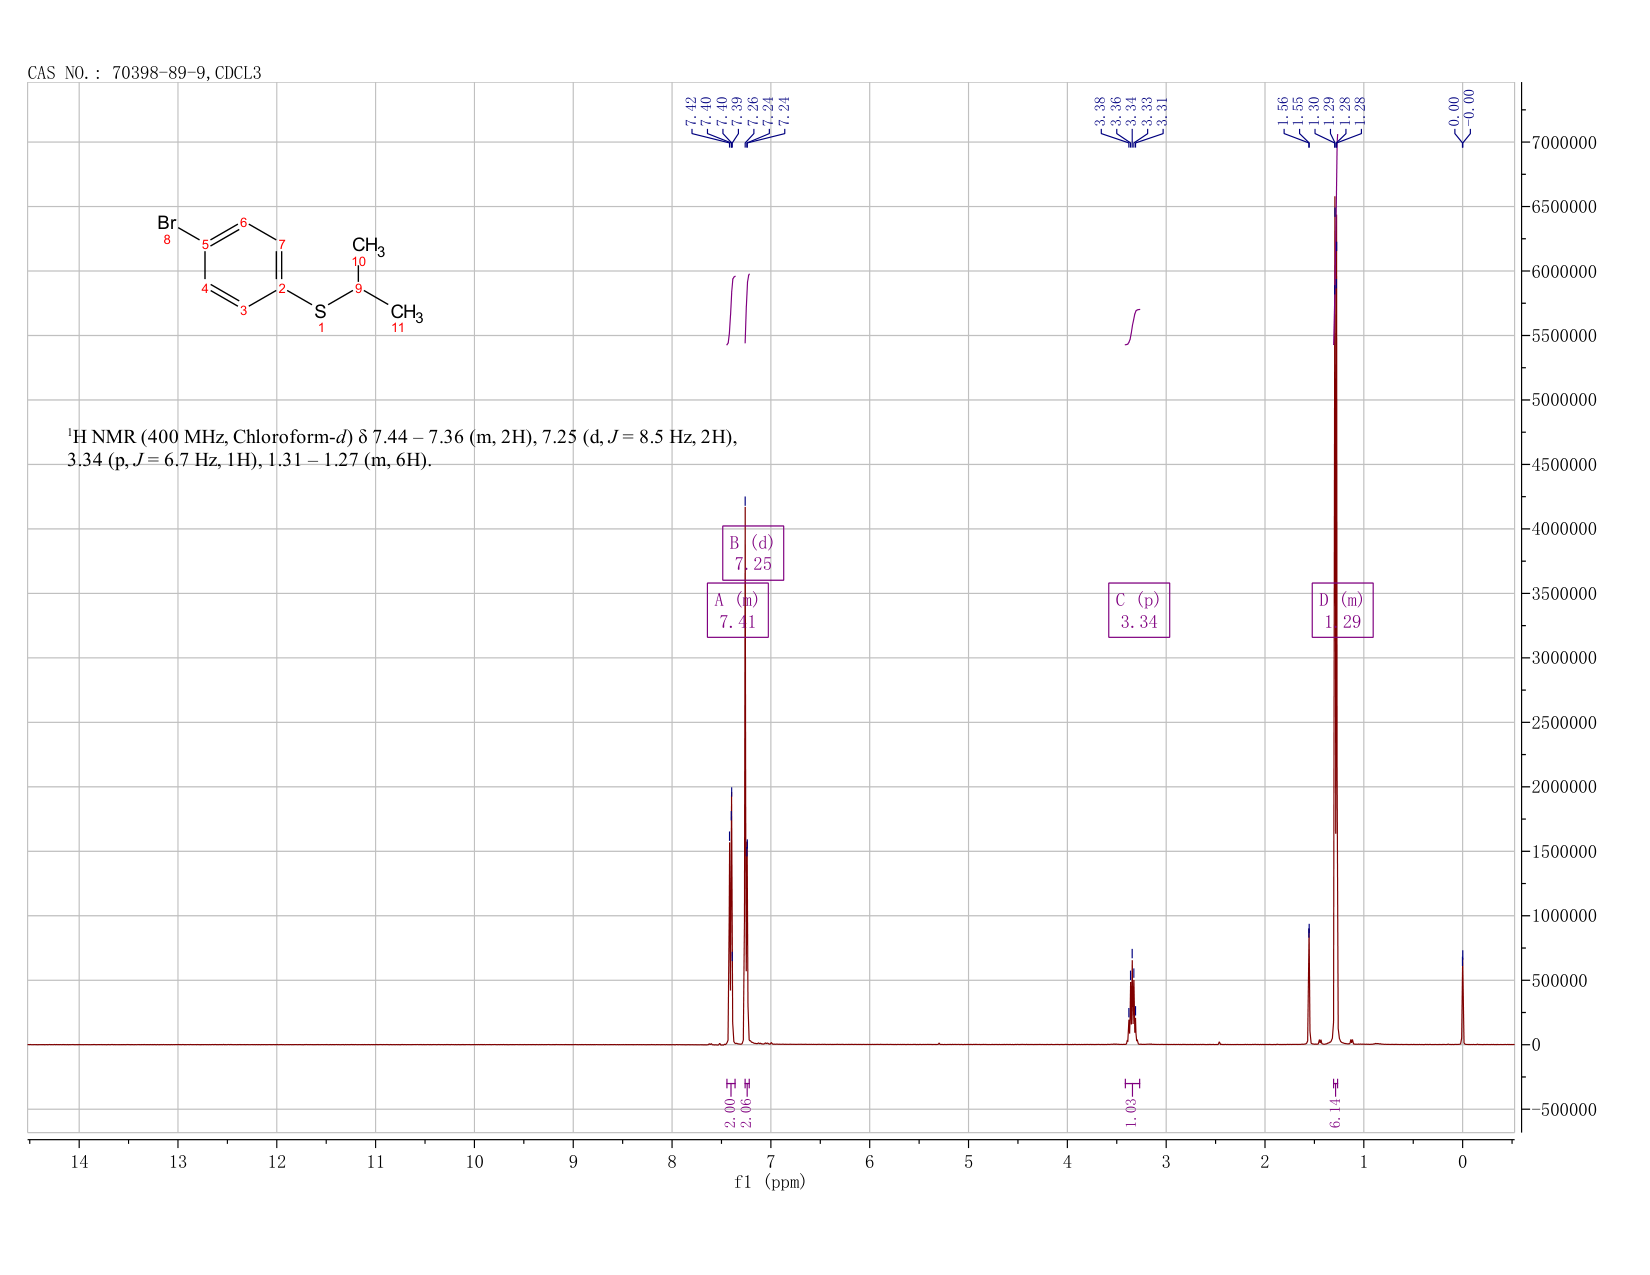This screenshot has height=1275, width=1650.
Task: Click the 7000000 intensity axis tick
Action: [x=1563, y=143]
